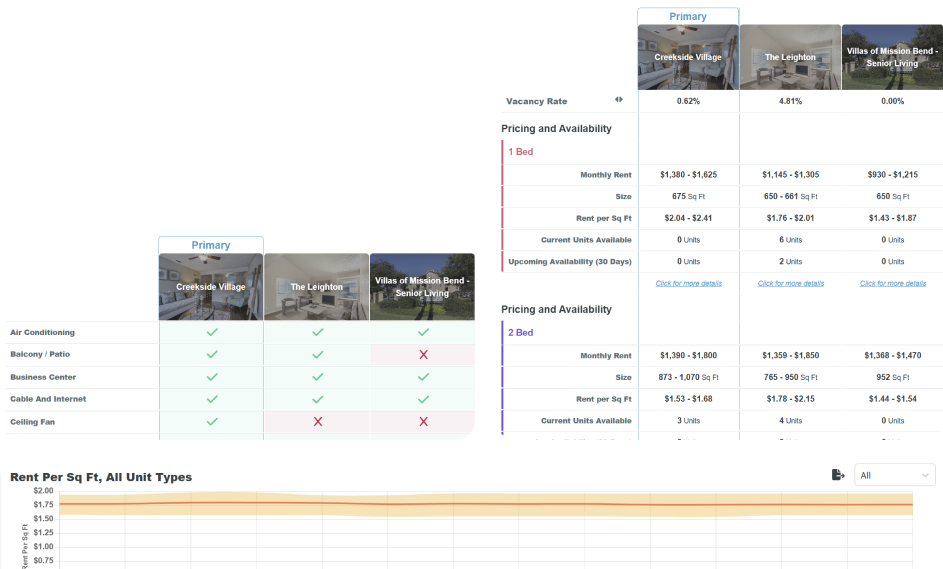Image resolution: width=943 pixels, height=569 pixels.
Task: Select the Primary tab above the pricing table
Action: point(688,17)
